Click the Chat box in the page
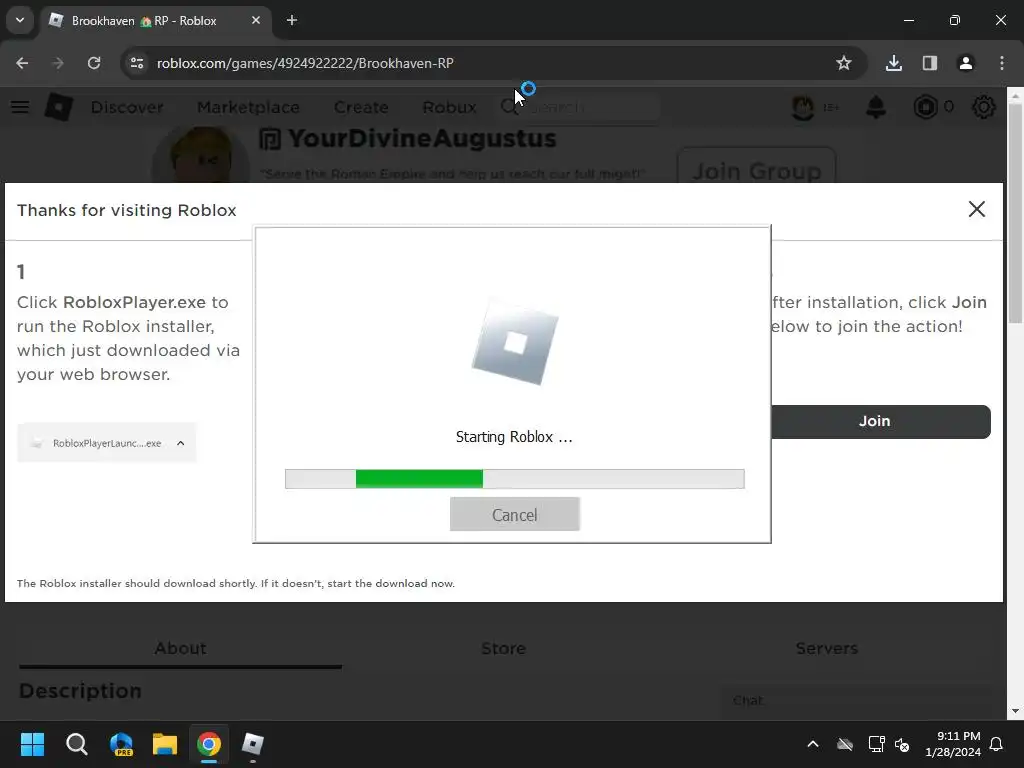The image size is (1024, 768). 856,701
